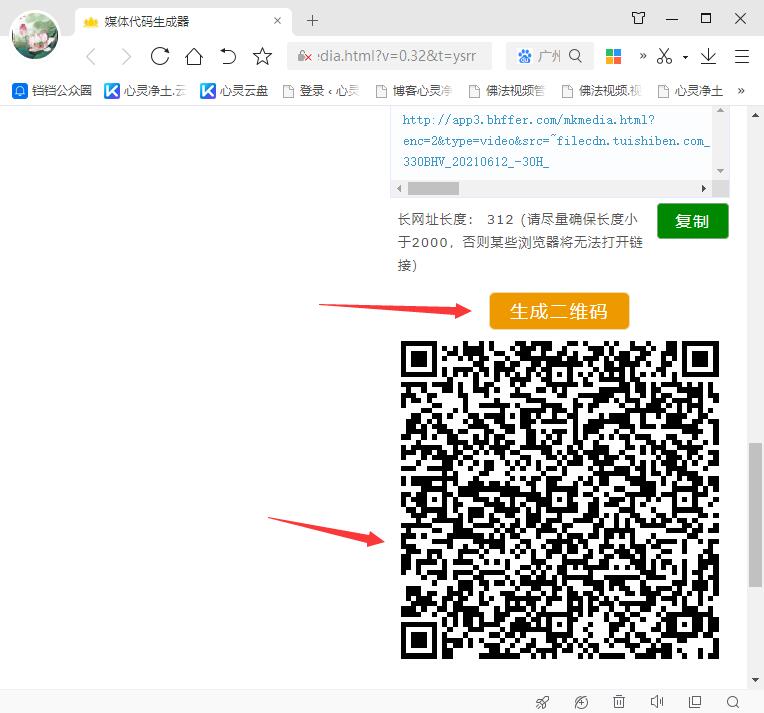Open the browser main menu
Screen dimensions: 764x713
click(742, 57)
